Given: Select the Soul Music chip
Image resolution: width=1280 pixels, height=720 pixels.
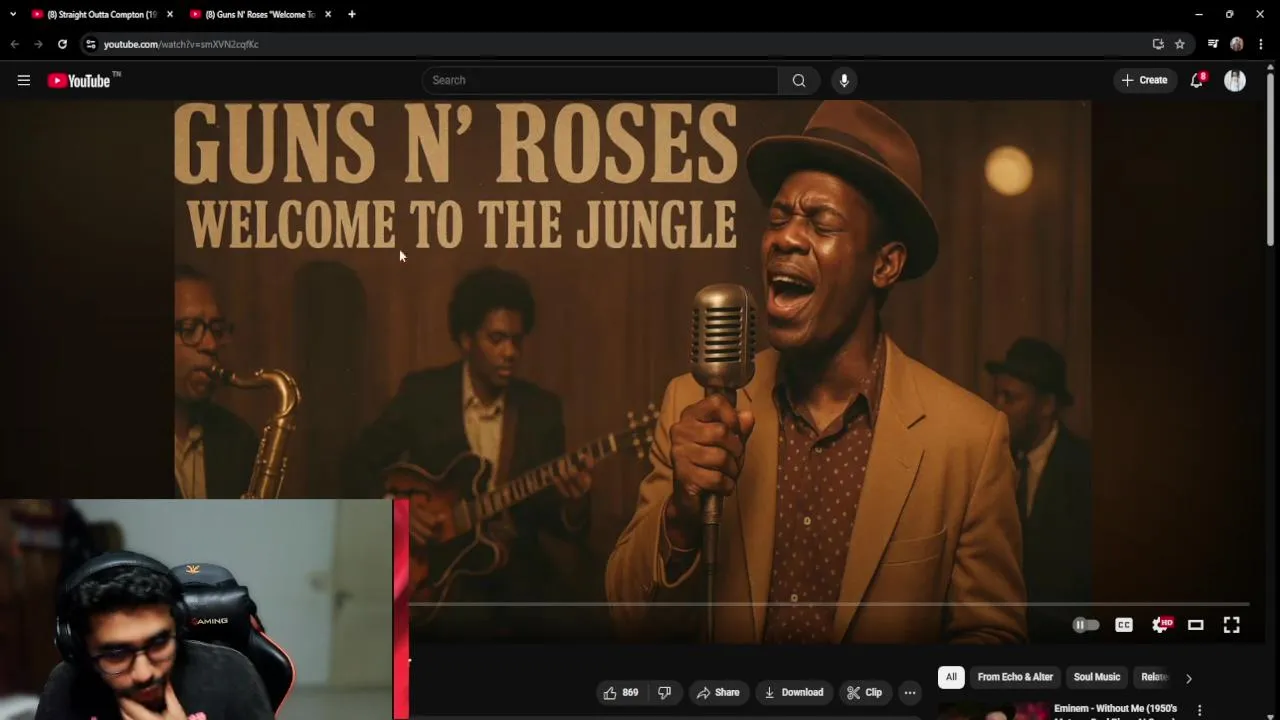Looking at the screenshot, I should point(1097,677).
